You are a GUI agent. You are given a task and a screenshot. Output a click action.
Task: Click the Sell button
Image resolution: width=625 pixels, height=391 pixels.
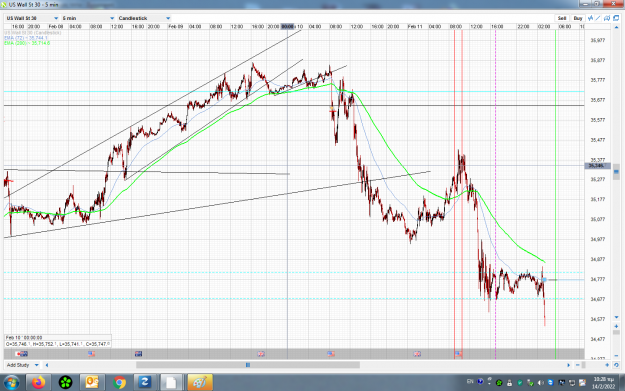pos(562,18)
